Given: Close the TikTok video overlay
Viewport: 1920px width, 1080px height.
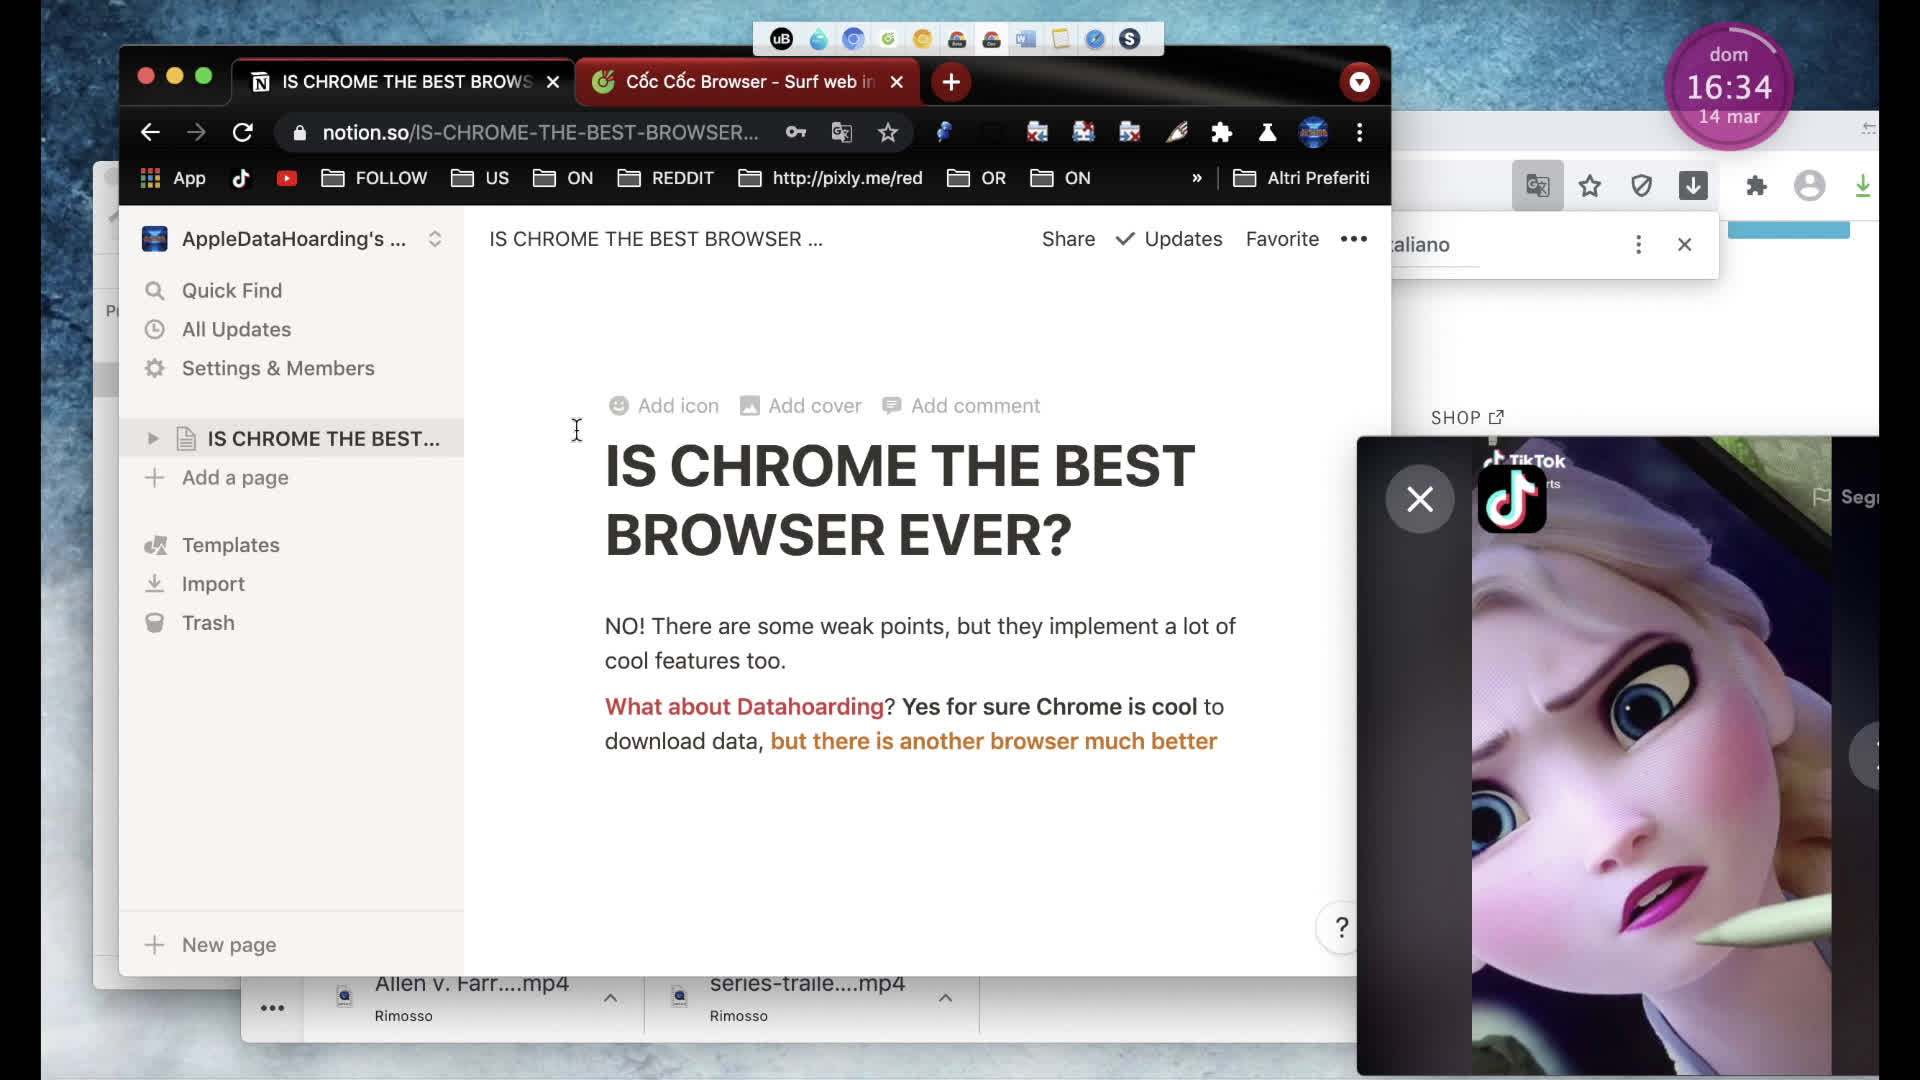Looking at the screenshot, I should click(x=1419, y=499).
